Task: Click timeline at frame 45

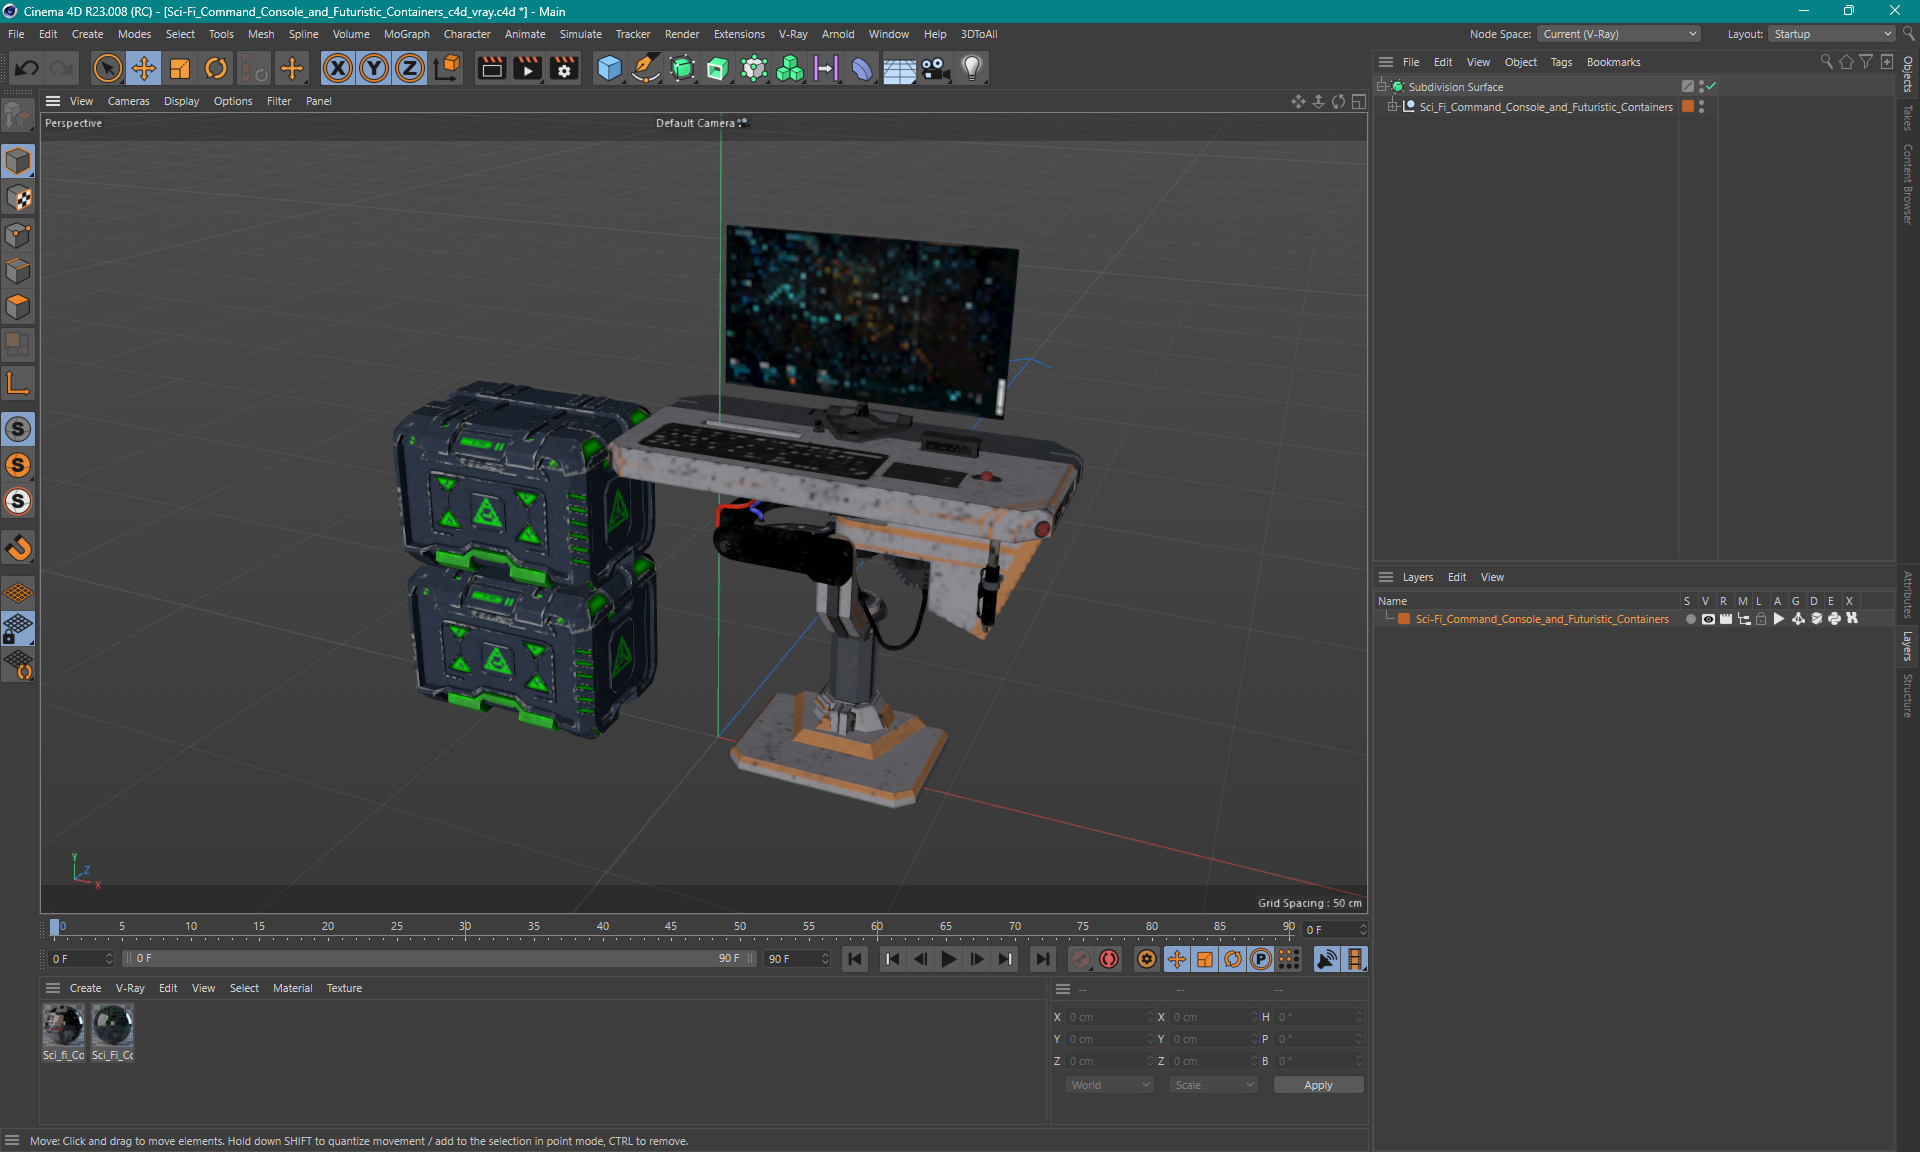Action: click(671, 928)
